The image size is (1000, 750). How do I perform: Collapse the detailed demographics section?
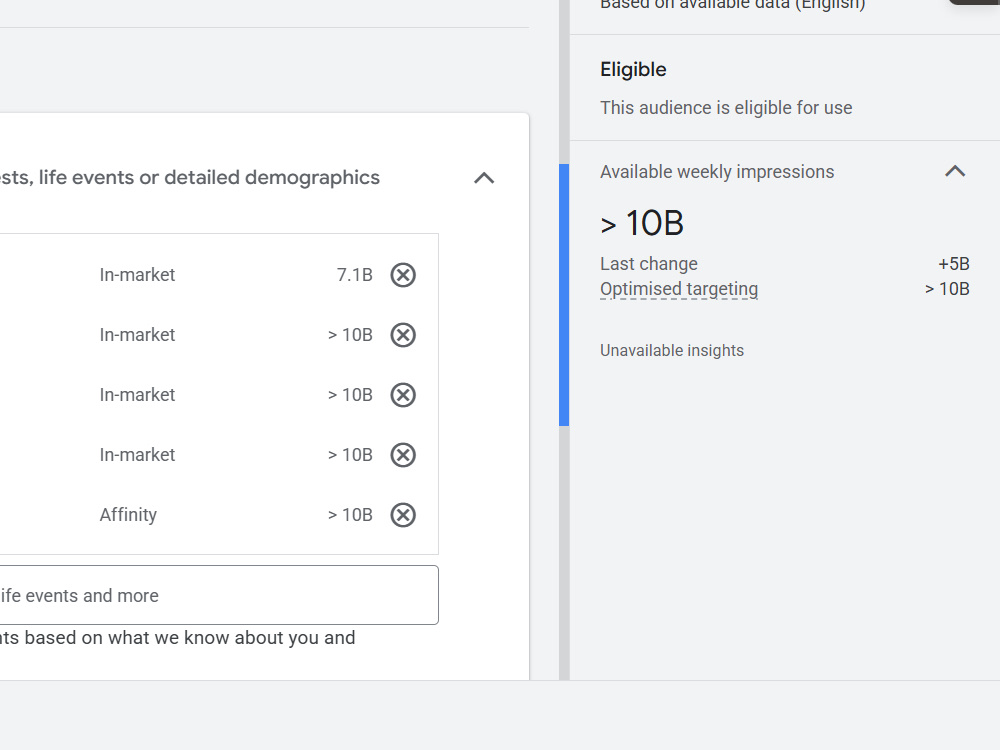pyautogui.click(x=484, y=178)
